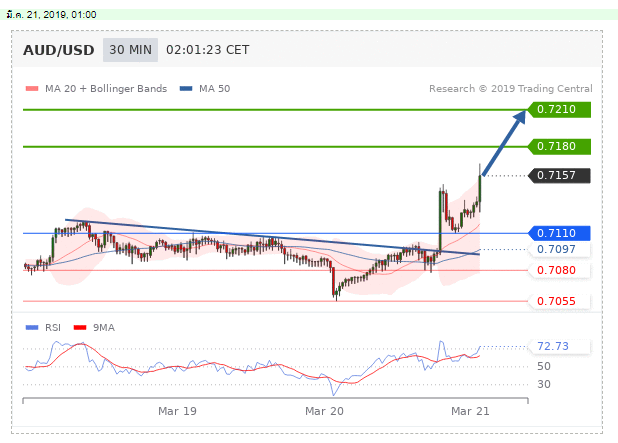Image resolution: width=618 pixels, height=443 pixels.
Task: Click the RSI 50 level label
Action: pyautogui.click(x=544, y=367)
